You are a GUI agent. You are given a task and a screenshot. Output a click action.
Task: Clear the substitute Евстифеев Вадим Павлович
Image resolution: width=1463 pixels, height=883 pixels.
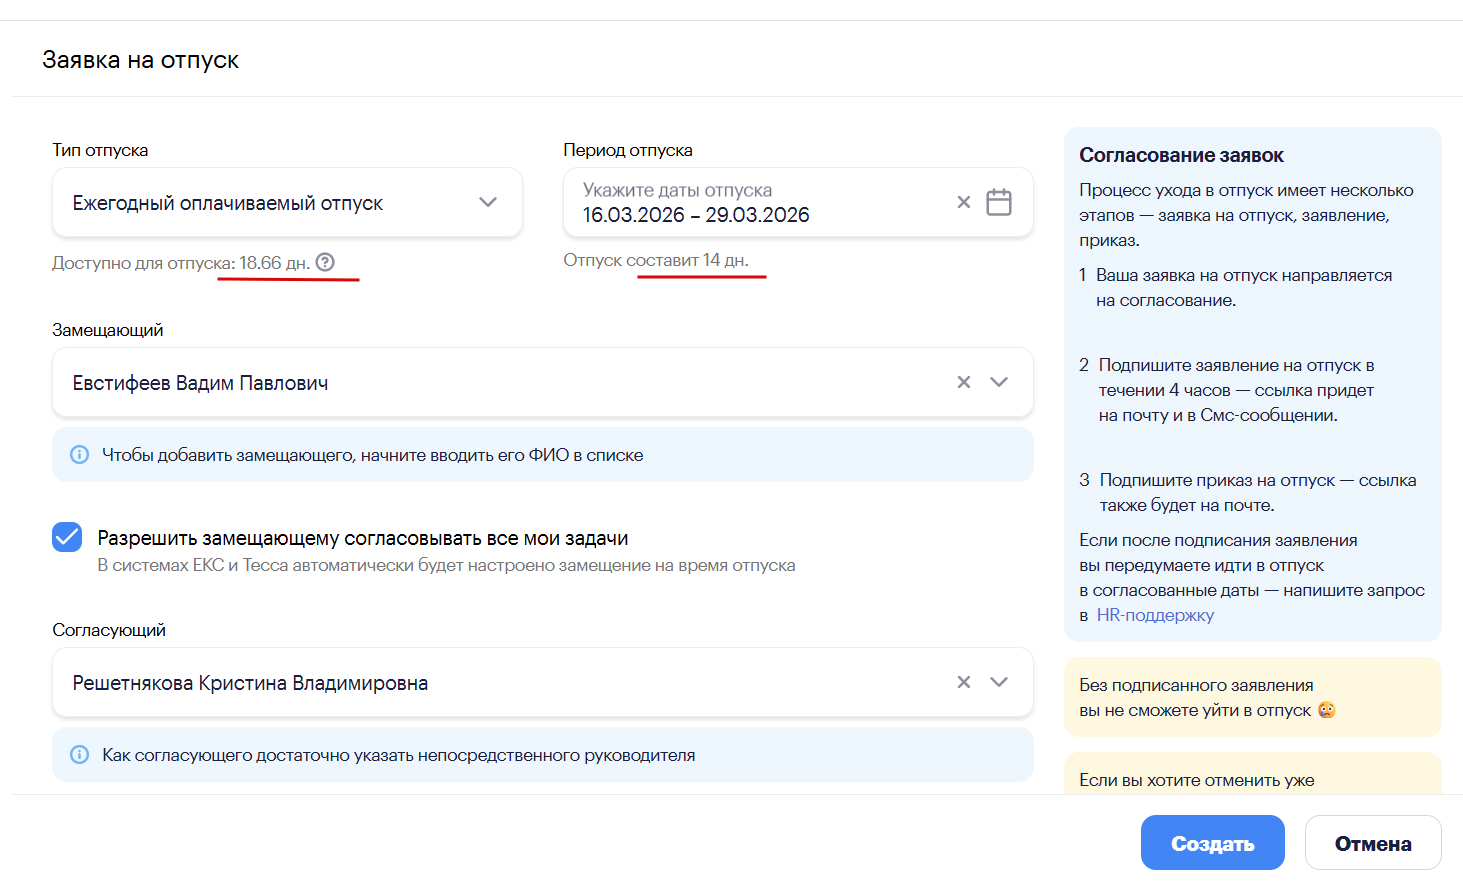click(964, 382)
